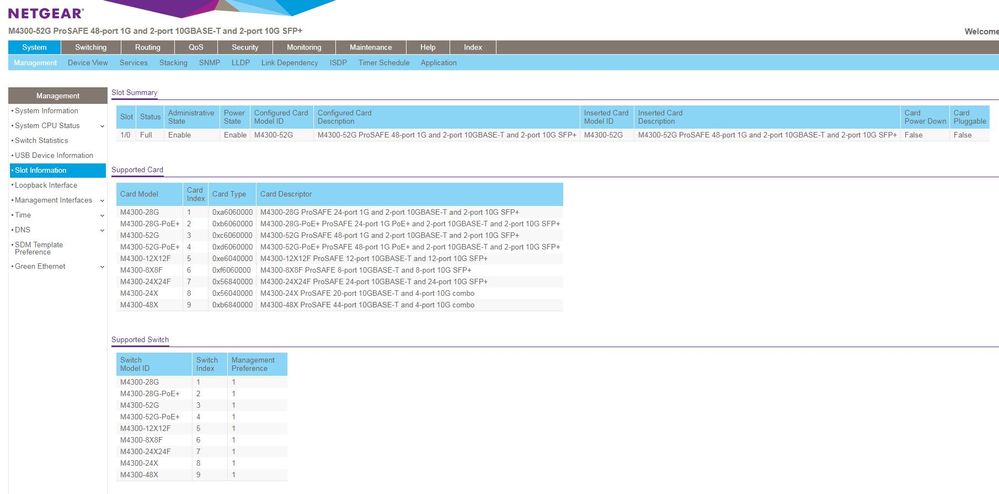
Task: Open the Monitoring tab
Action: click(304, 47)
